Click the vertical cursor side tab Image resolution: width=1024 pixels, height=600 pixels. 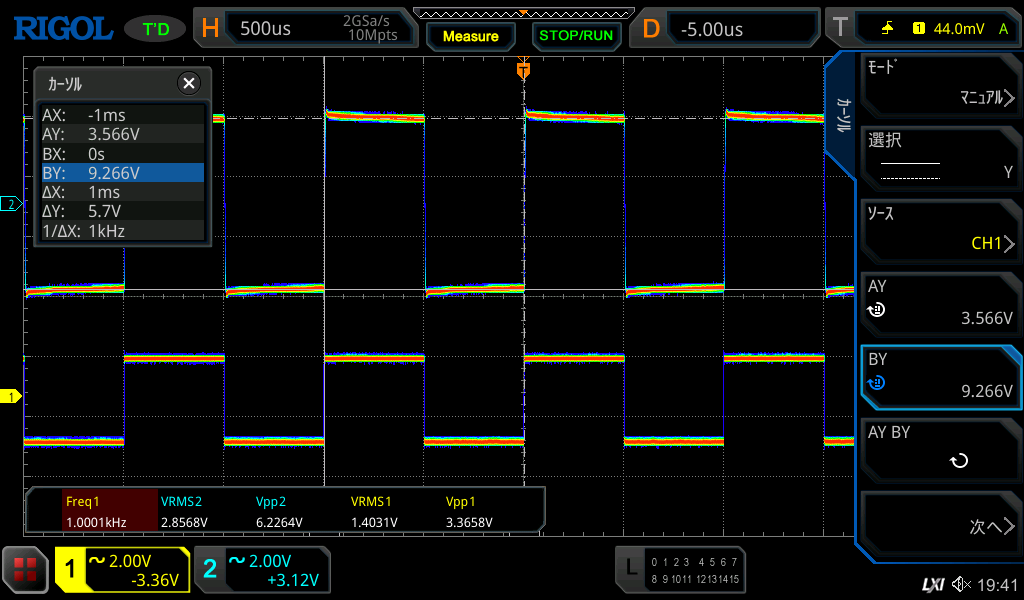click(843, 115)
